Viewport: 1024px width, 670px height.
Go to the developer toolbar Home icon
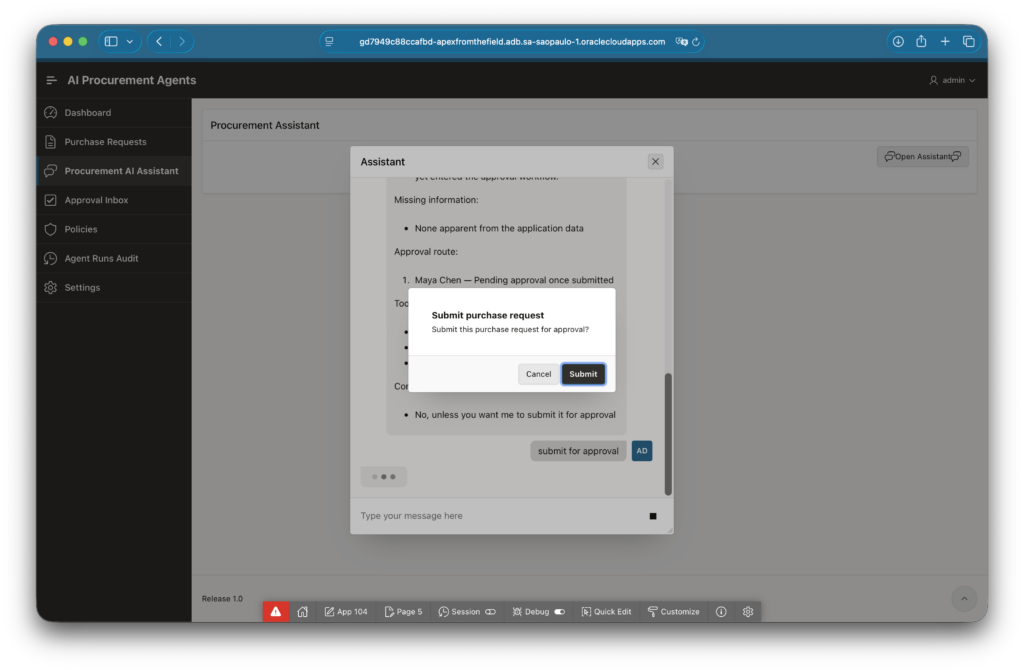tap(302, 612)
